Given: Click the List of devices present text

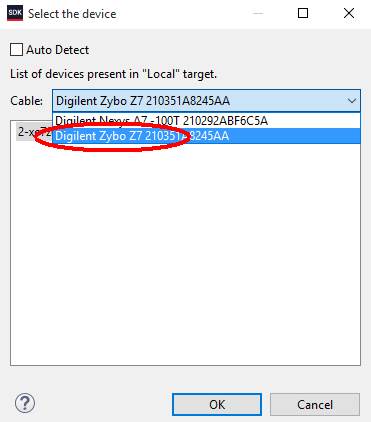Looking at the screenshot, I should coord(113,74).
